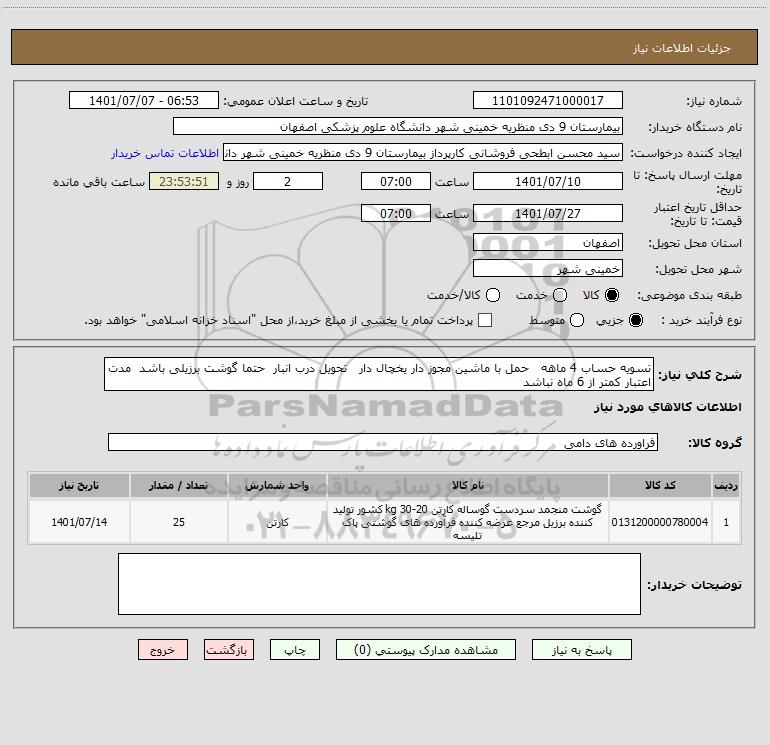Viewport: 770px width, 745px height.
Task: Click the واحد شمارش column header
Action: [277, 485]
